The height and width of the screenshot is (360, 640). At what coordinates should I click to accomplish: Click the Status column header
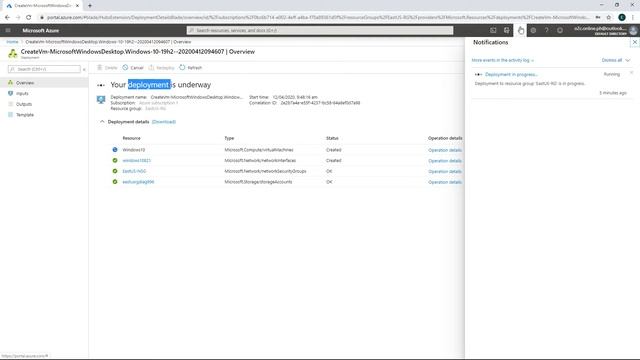[332, 138]
